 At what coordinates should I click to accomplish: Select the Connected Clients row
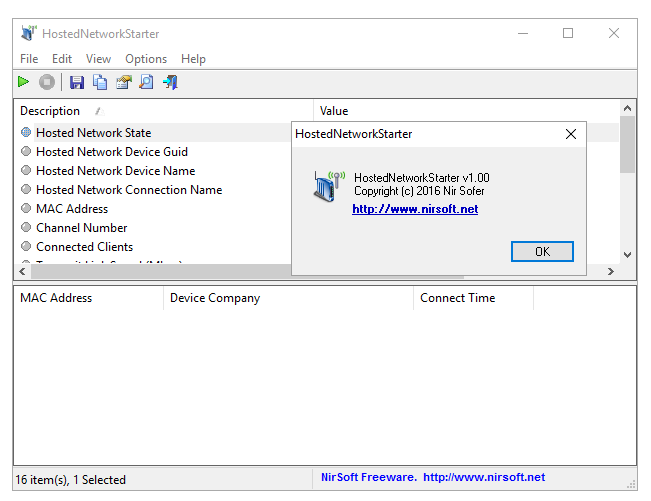[153, 247]
